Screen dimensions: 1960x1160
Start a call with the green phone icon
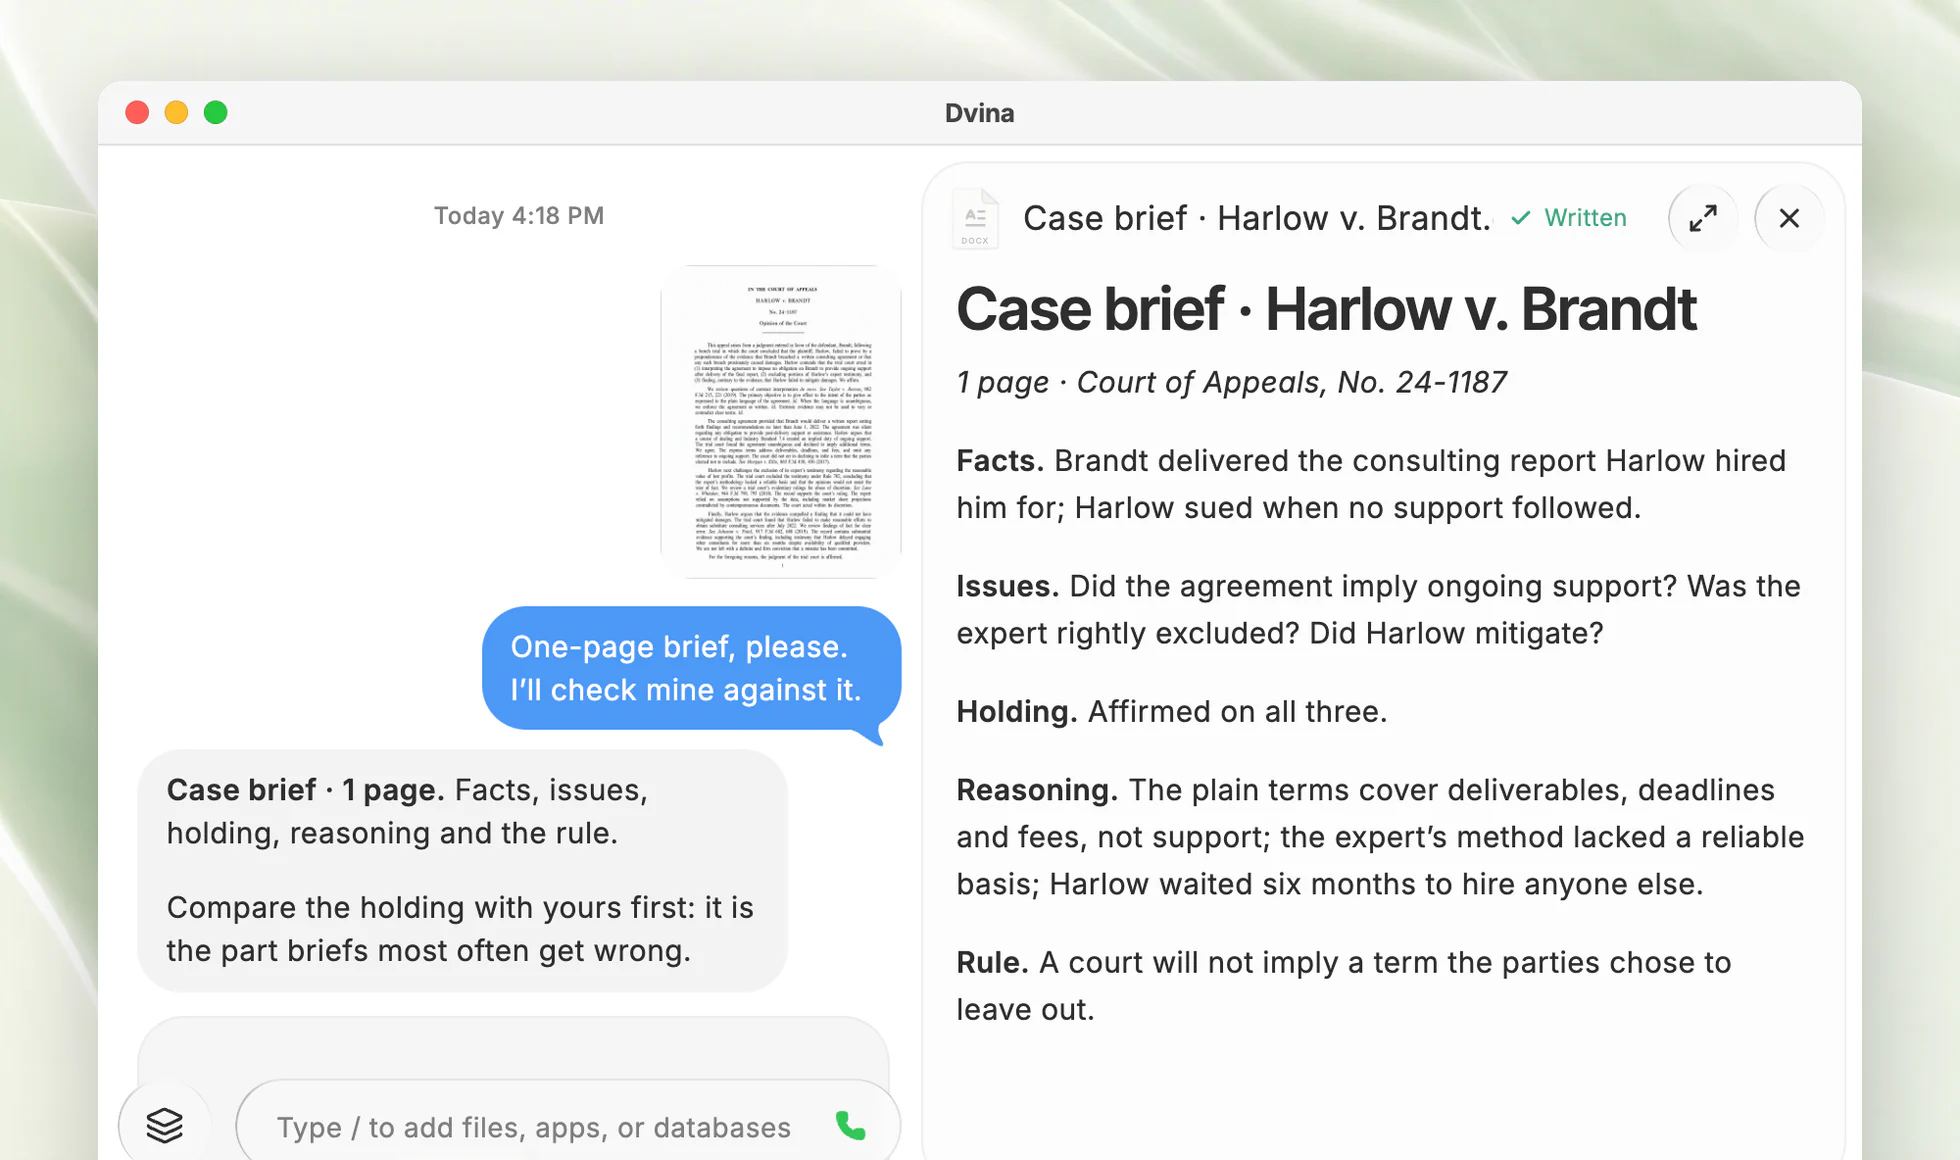point(850,1126)
